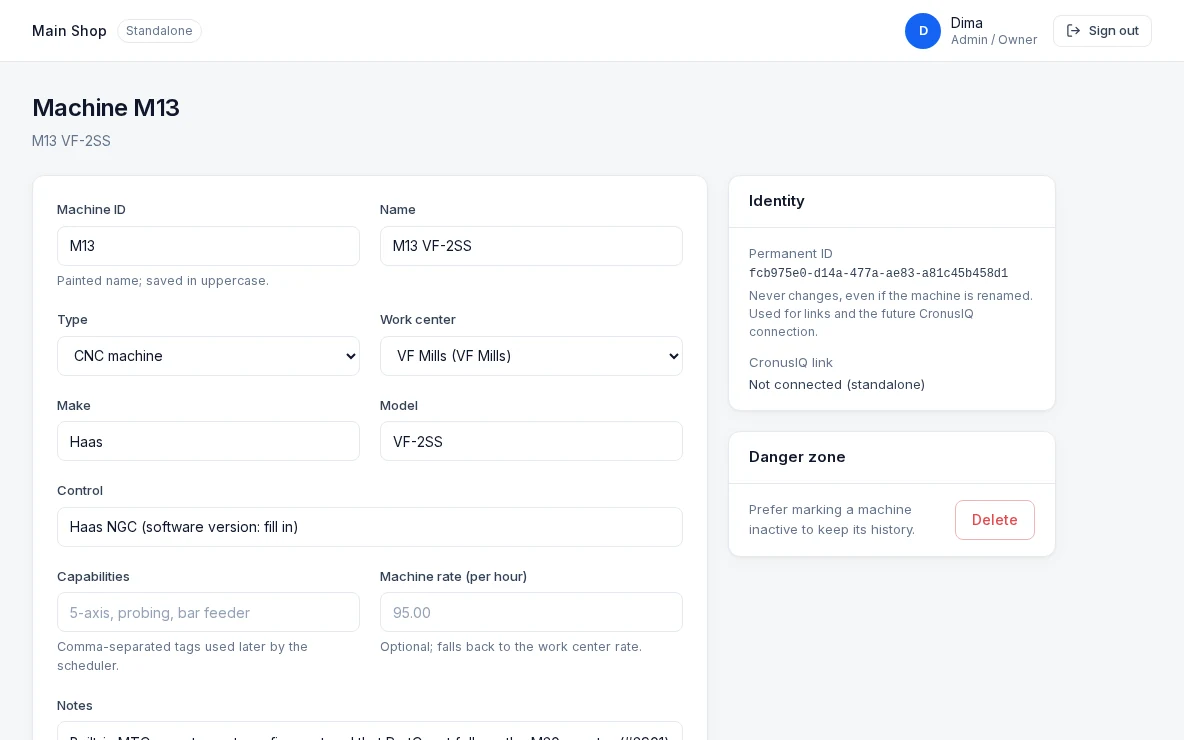Click the Standalone badge

pyautogui.click(x=159, y=31)
